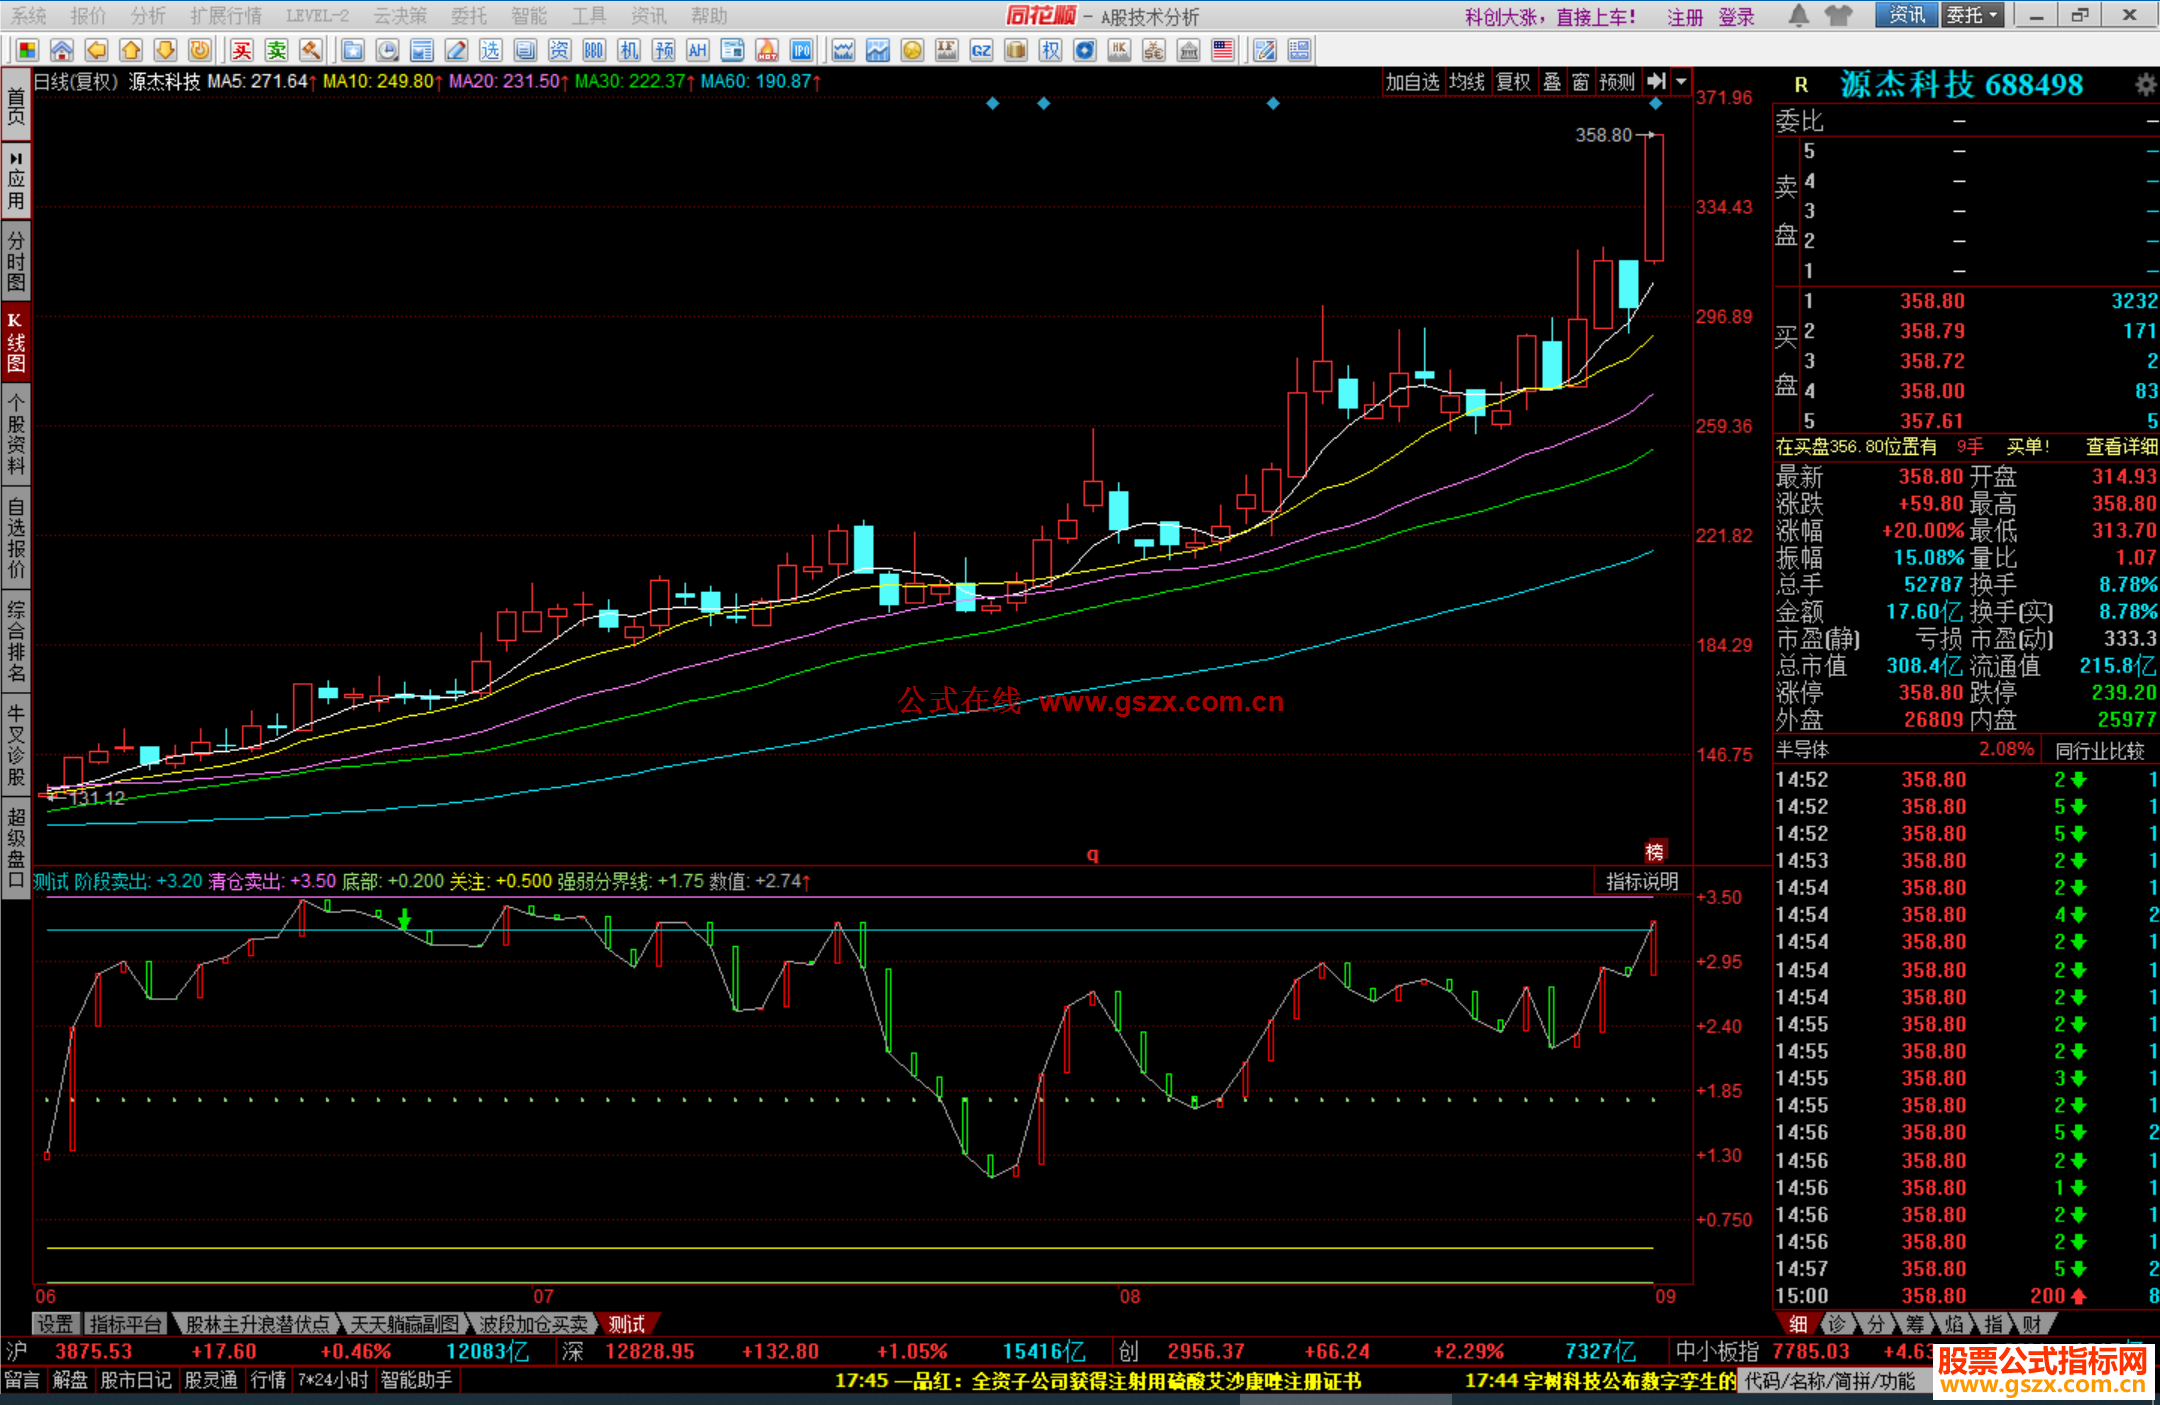This screenshot has width=2160, height=1405.
Task: Expand the dropdown arrow next to 预测
Action: 1682,82
